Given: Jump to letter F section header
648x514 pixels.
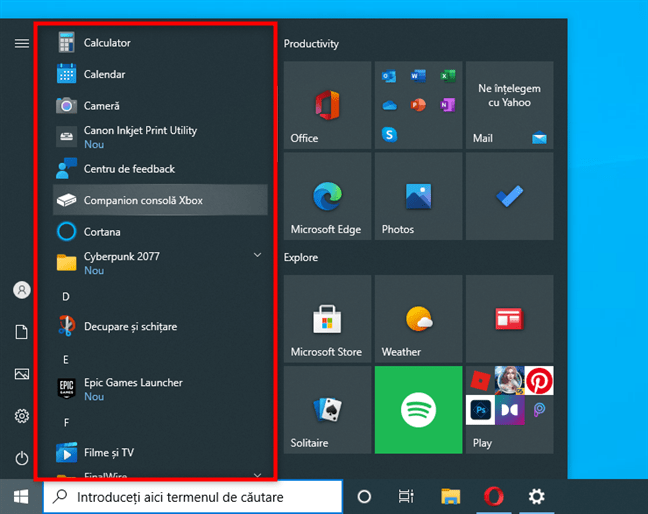Looking at the screenshot, I should [66, 422].
